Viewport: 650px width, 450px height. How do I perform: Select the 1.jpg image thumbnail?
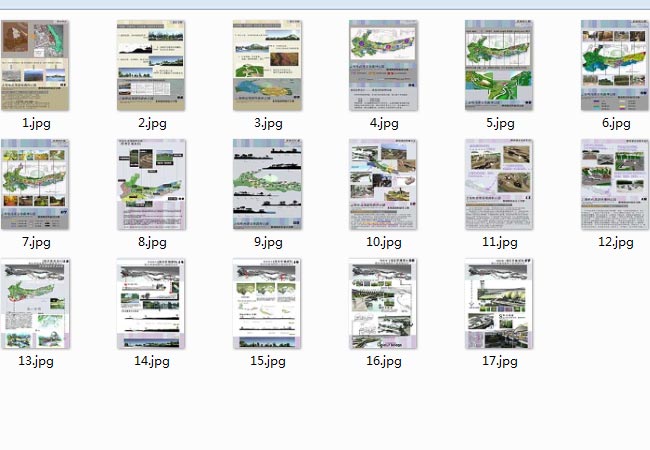tap(36, 65)
